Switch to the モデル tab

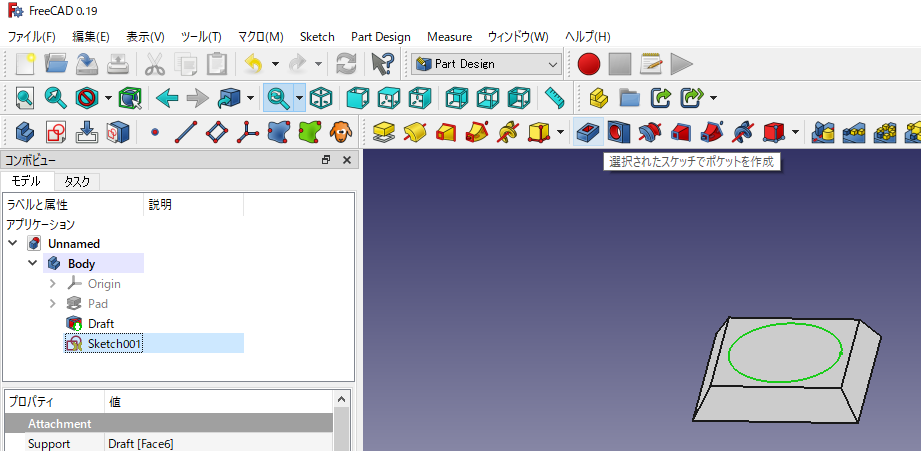pos(26,181)
